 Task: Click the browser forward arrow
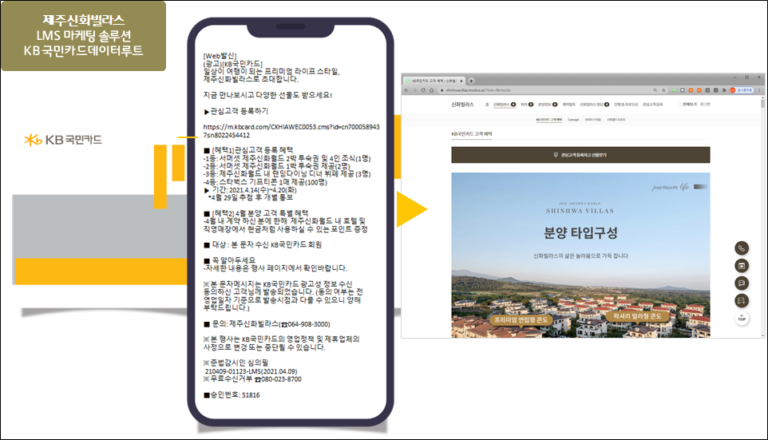[x=415, y=90]
